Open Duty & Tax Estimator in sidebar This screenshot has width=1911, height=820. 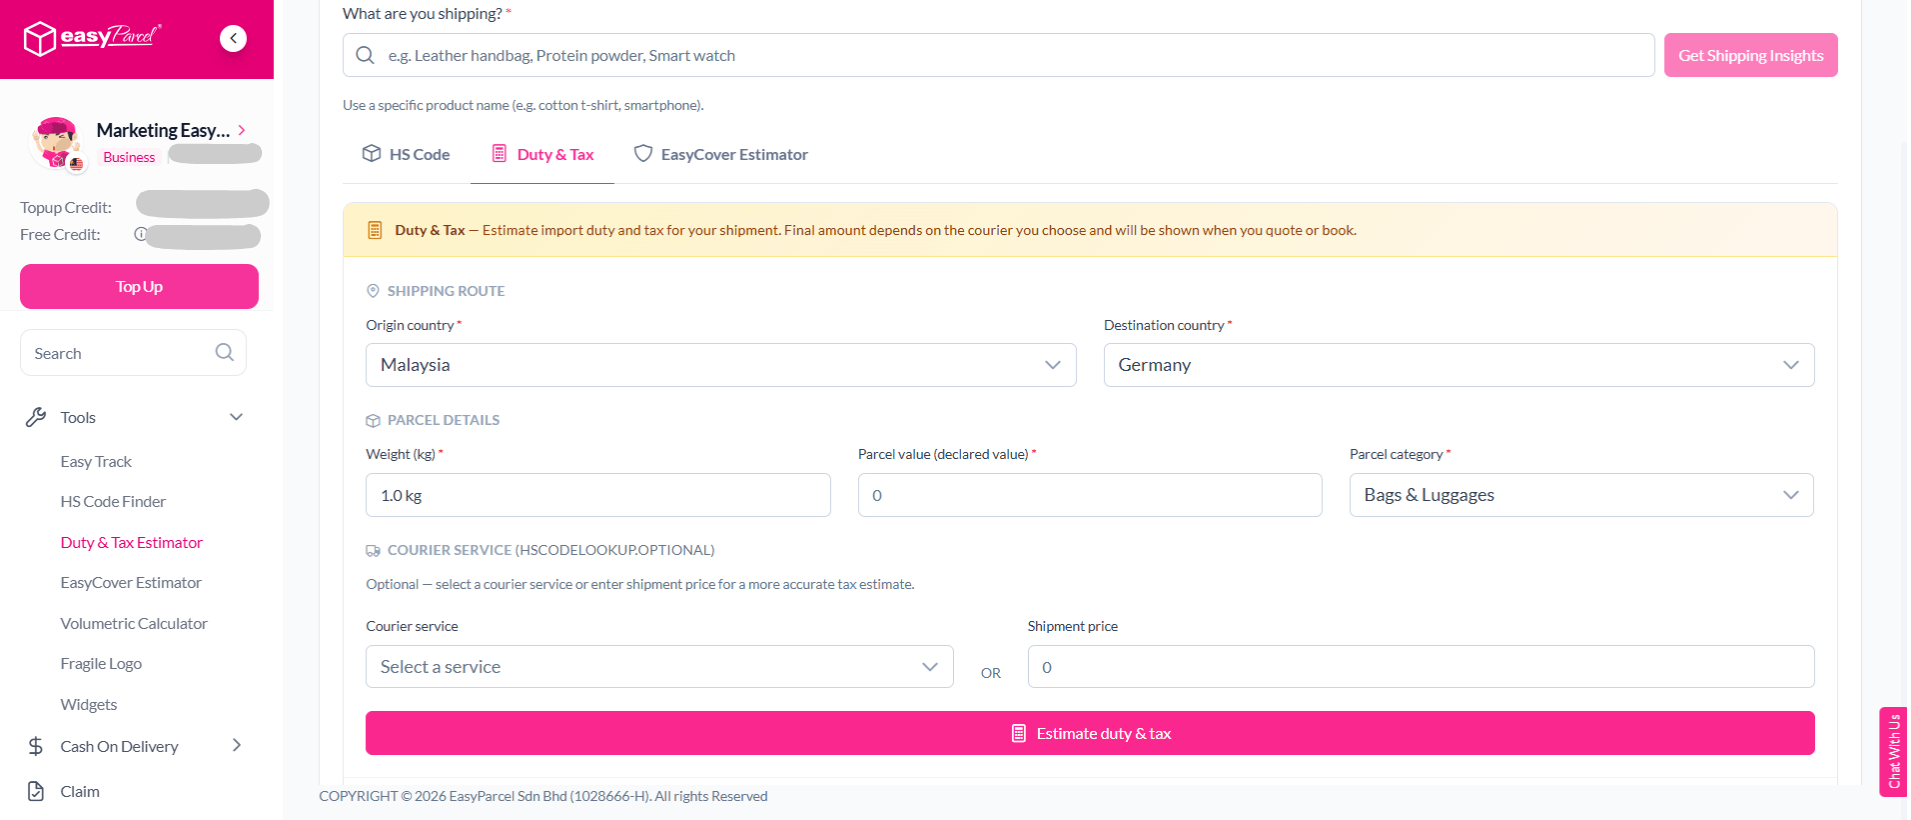[131, 542]
